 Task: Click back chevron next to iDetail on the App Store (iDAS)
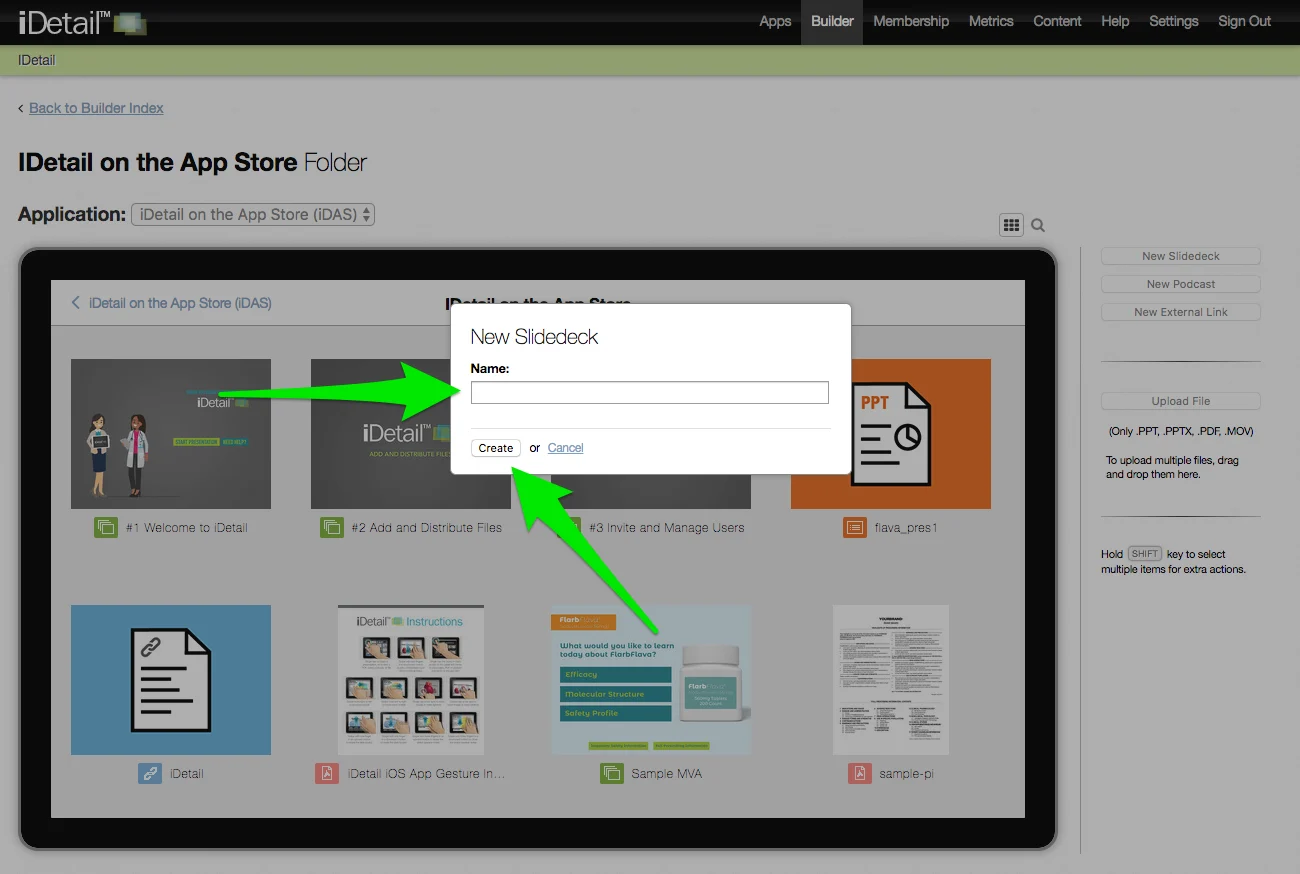pyautogui.click(x=75, y=303)
